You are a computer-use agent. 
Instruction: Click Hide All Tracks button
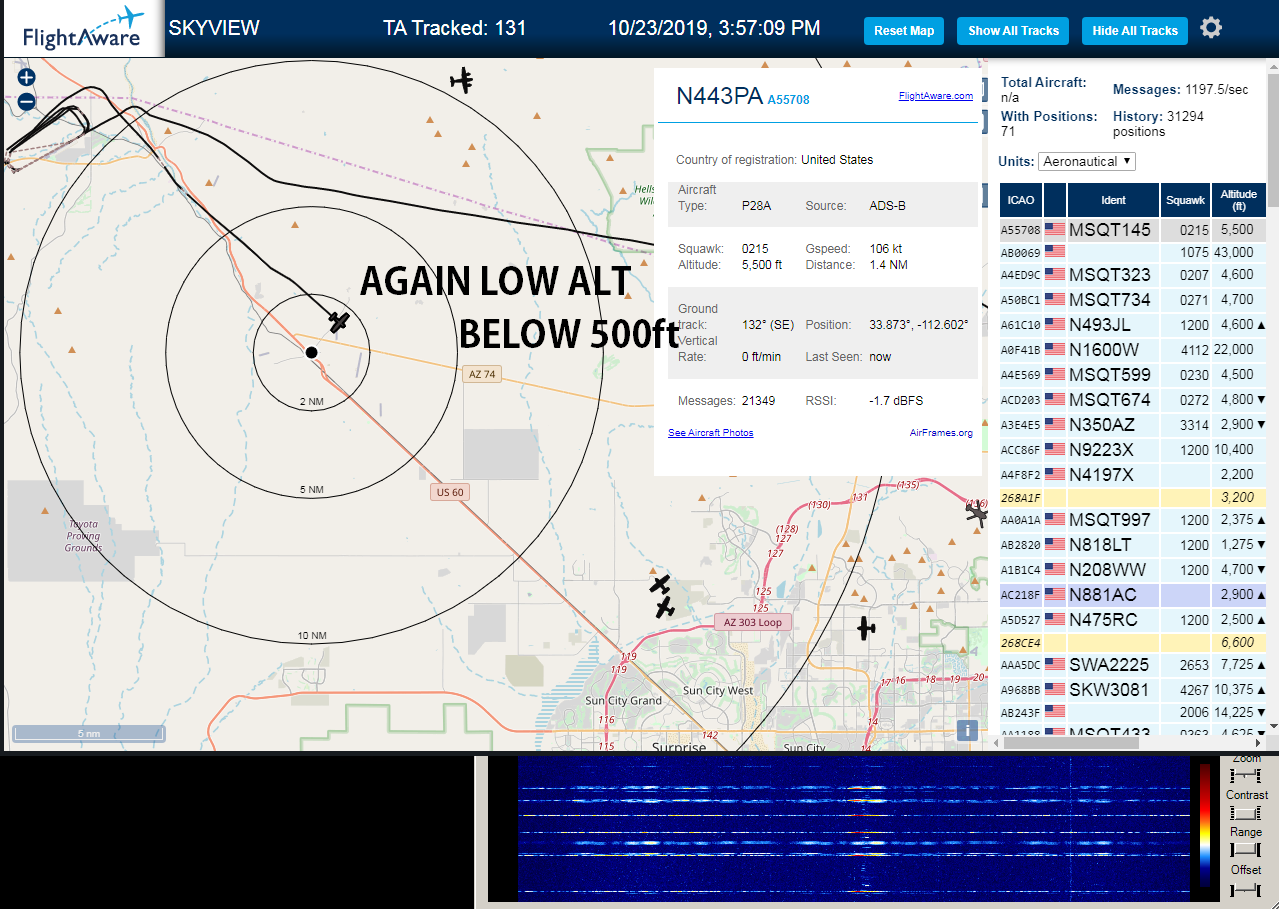pos(1135,31)
